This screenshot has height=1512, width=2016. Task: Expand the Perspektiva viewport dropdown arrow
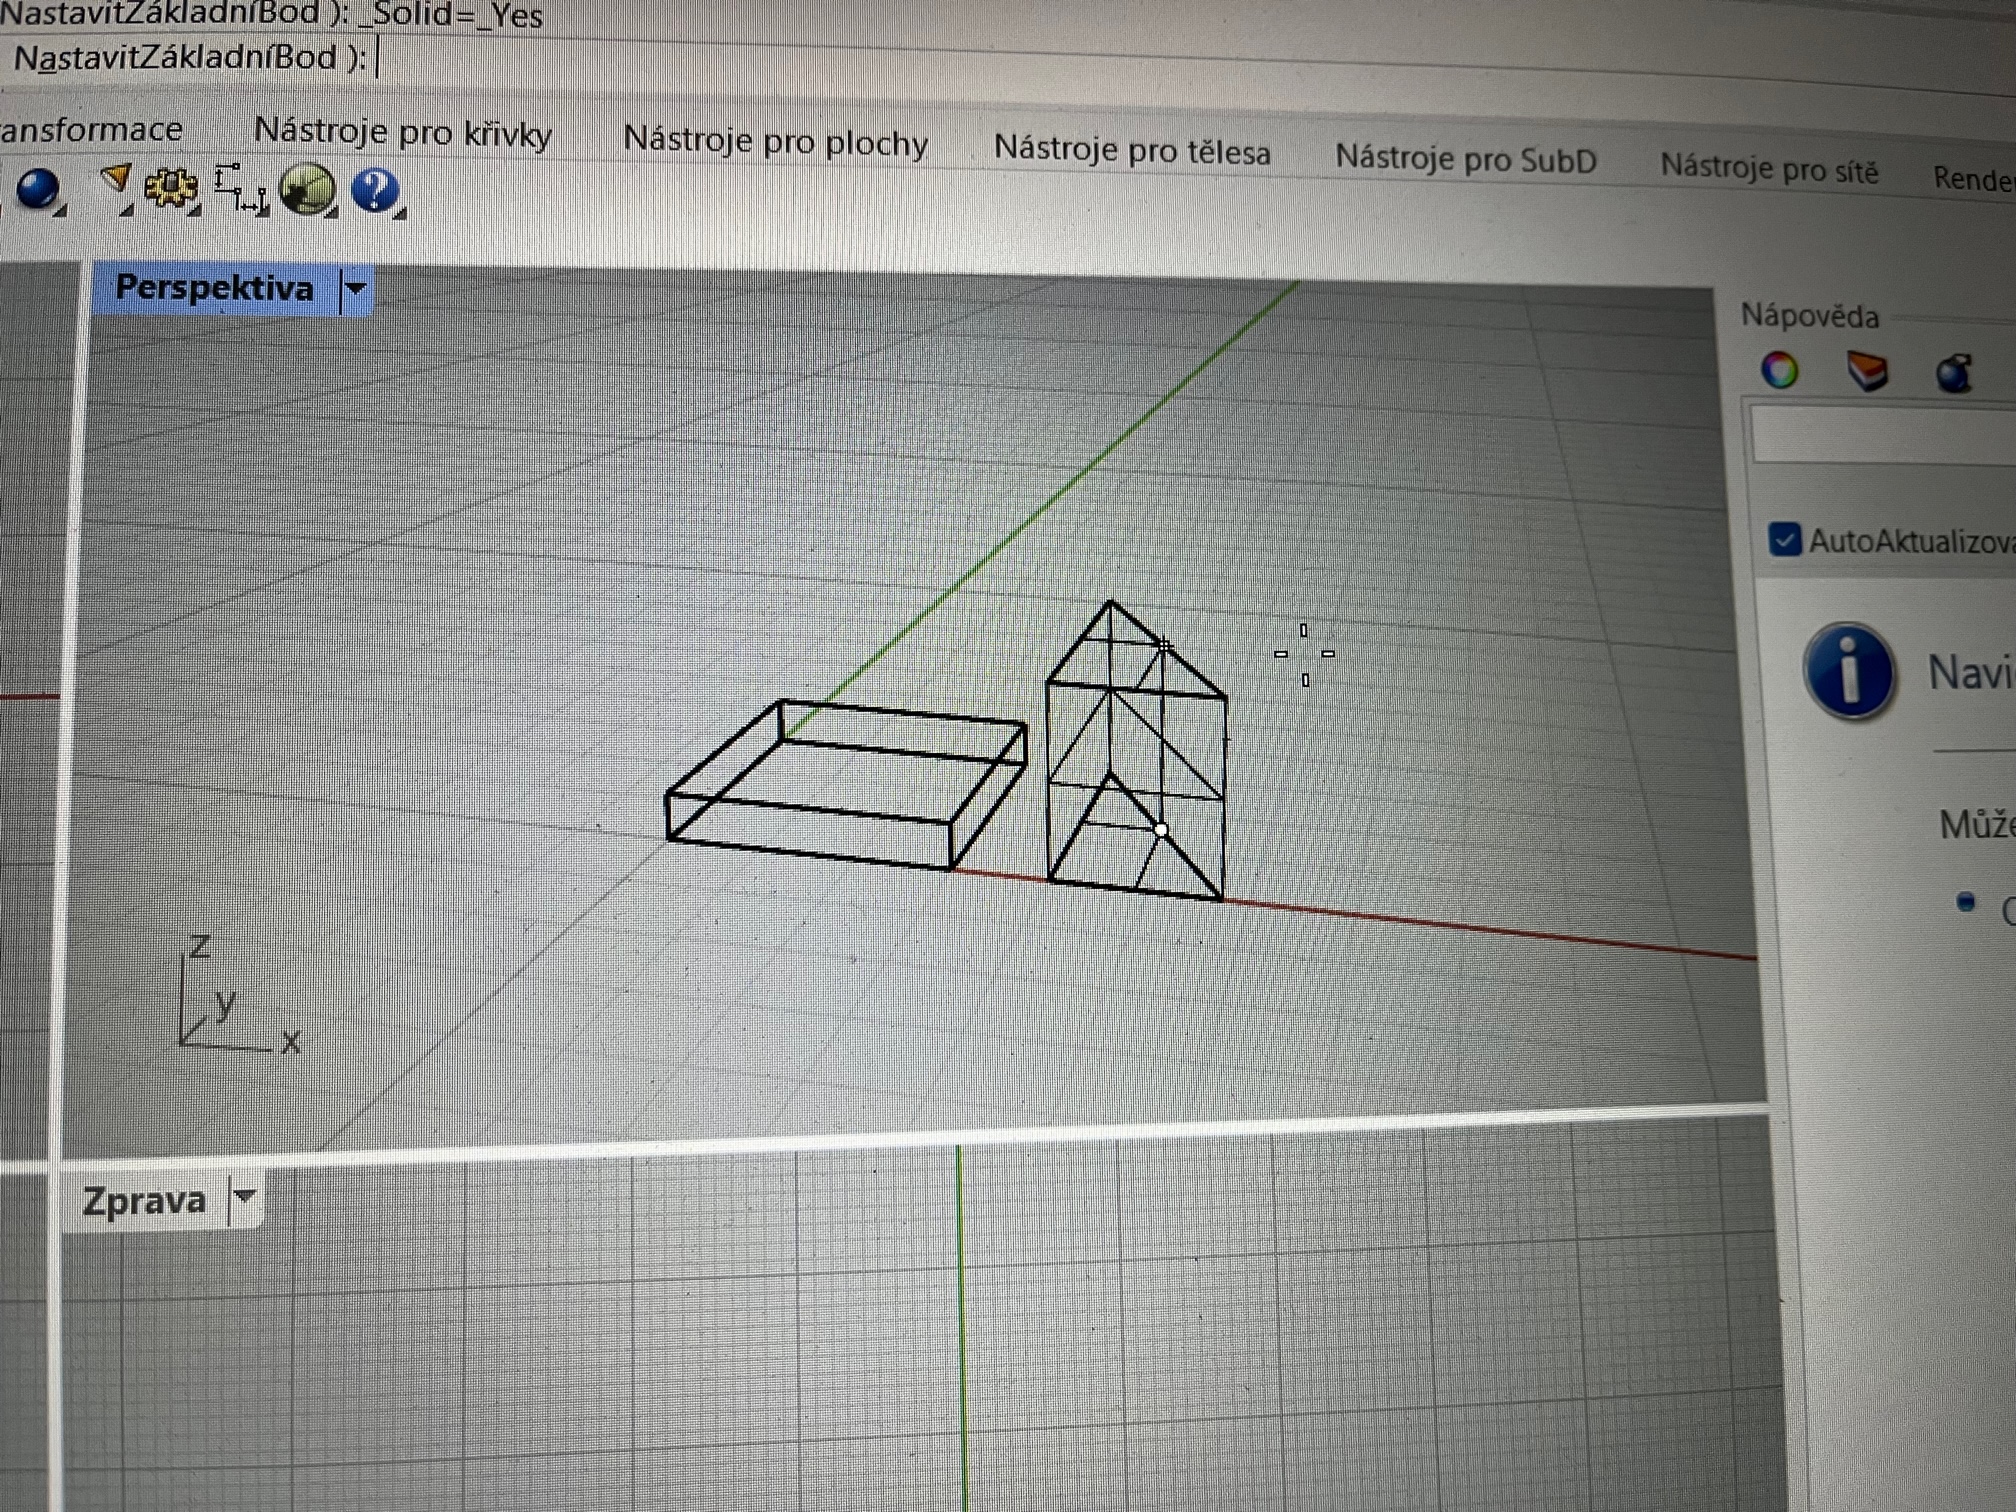(x=355, y=289)
